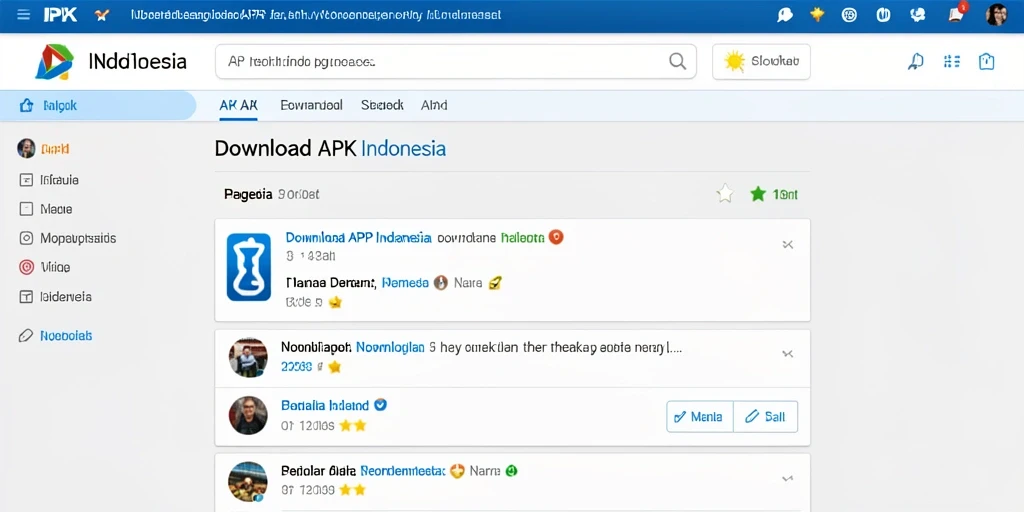Dismiss the Download APP Indonesia card
This screenshot has width=1024, height=512.
[x=788, y=245]
